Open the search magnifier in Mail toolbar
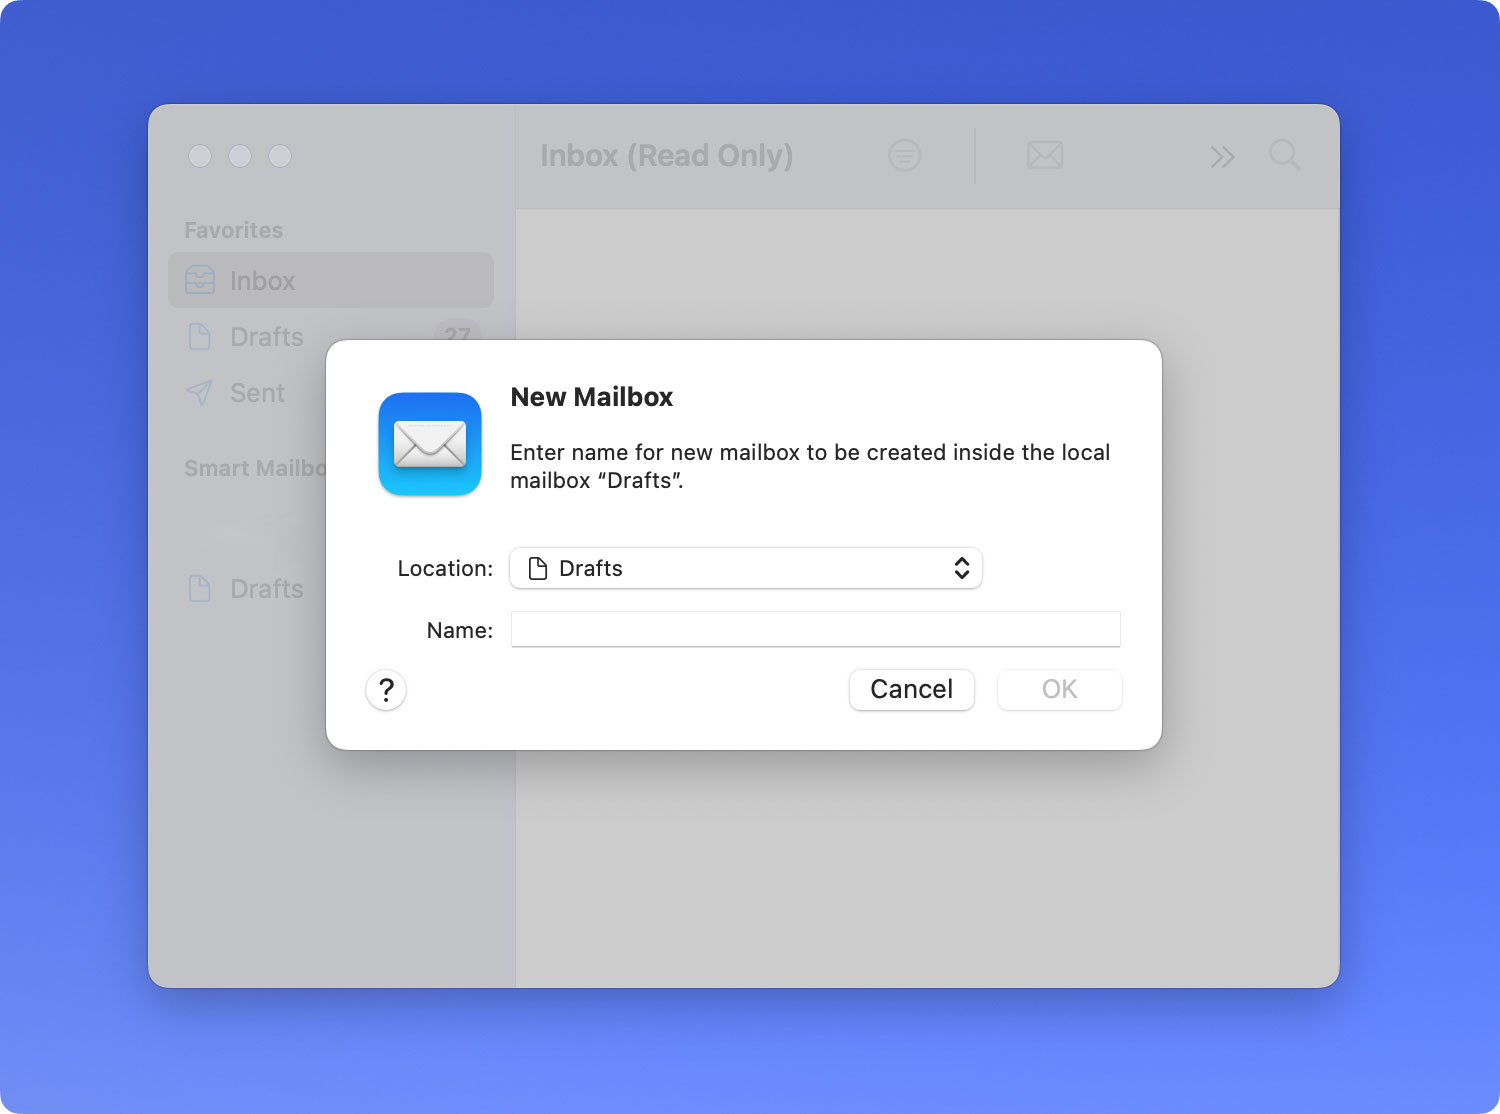The height and width of the screenshot is (1114, 1500). click(1284, 155)
